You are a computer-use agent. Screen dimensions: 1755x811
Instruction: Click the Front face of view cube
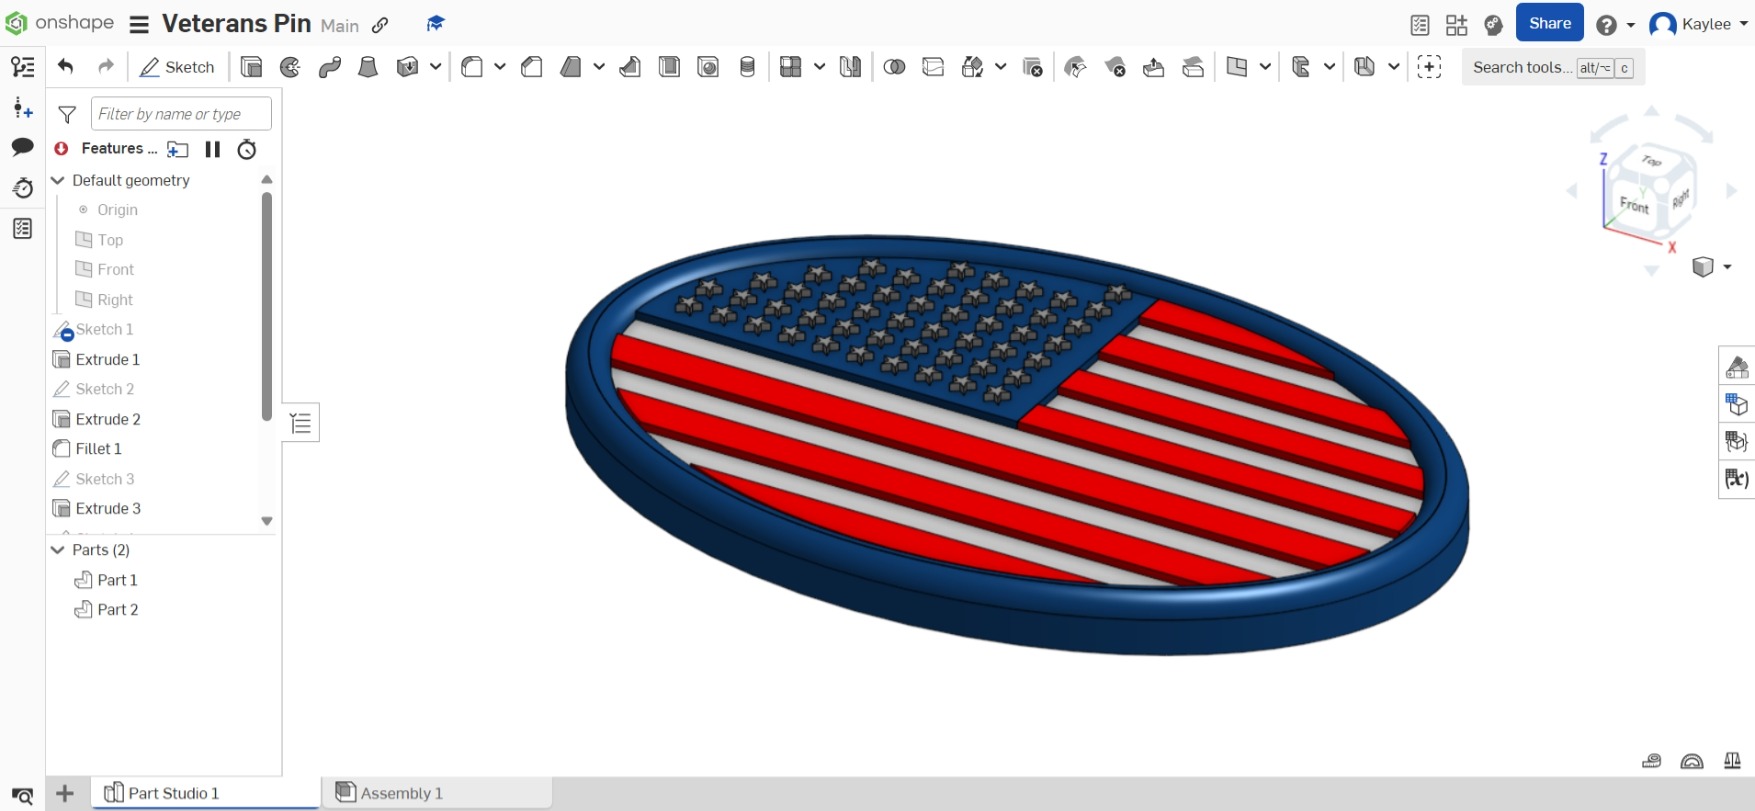coord(1634,205)
